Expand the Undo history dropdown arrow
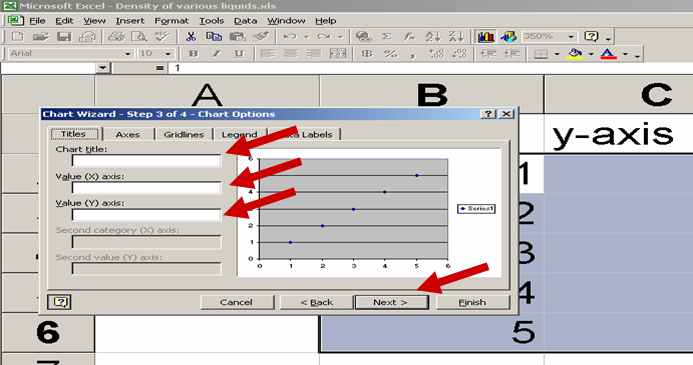 [306, 37]
